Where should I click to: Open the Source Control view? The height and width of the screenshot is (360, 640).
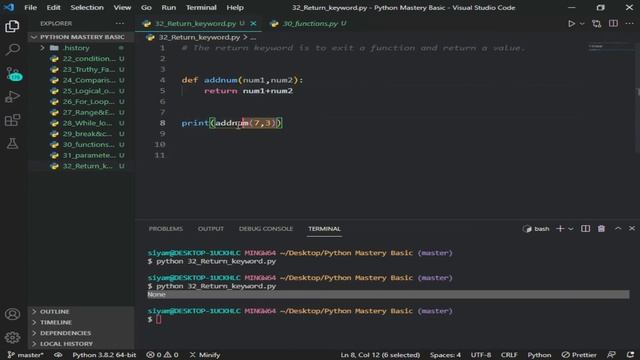pos(13,74)
